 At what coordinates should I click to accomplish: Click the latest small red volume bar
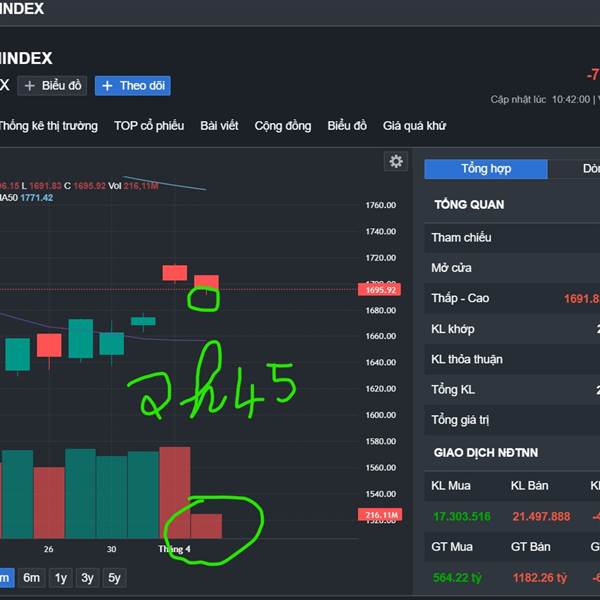(x=206, y=526)
